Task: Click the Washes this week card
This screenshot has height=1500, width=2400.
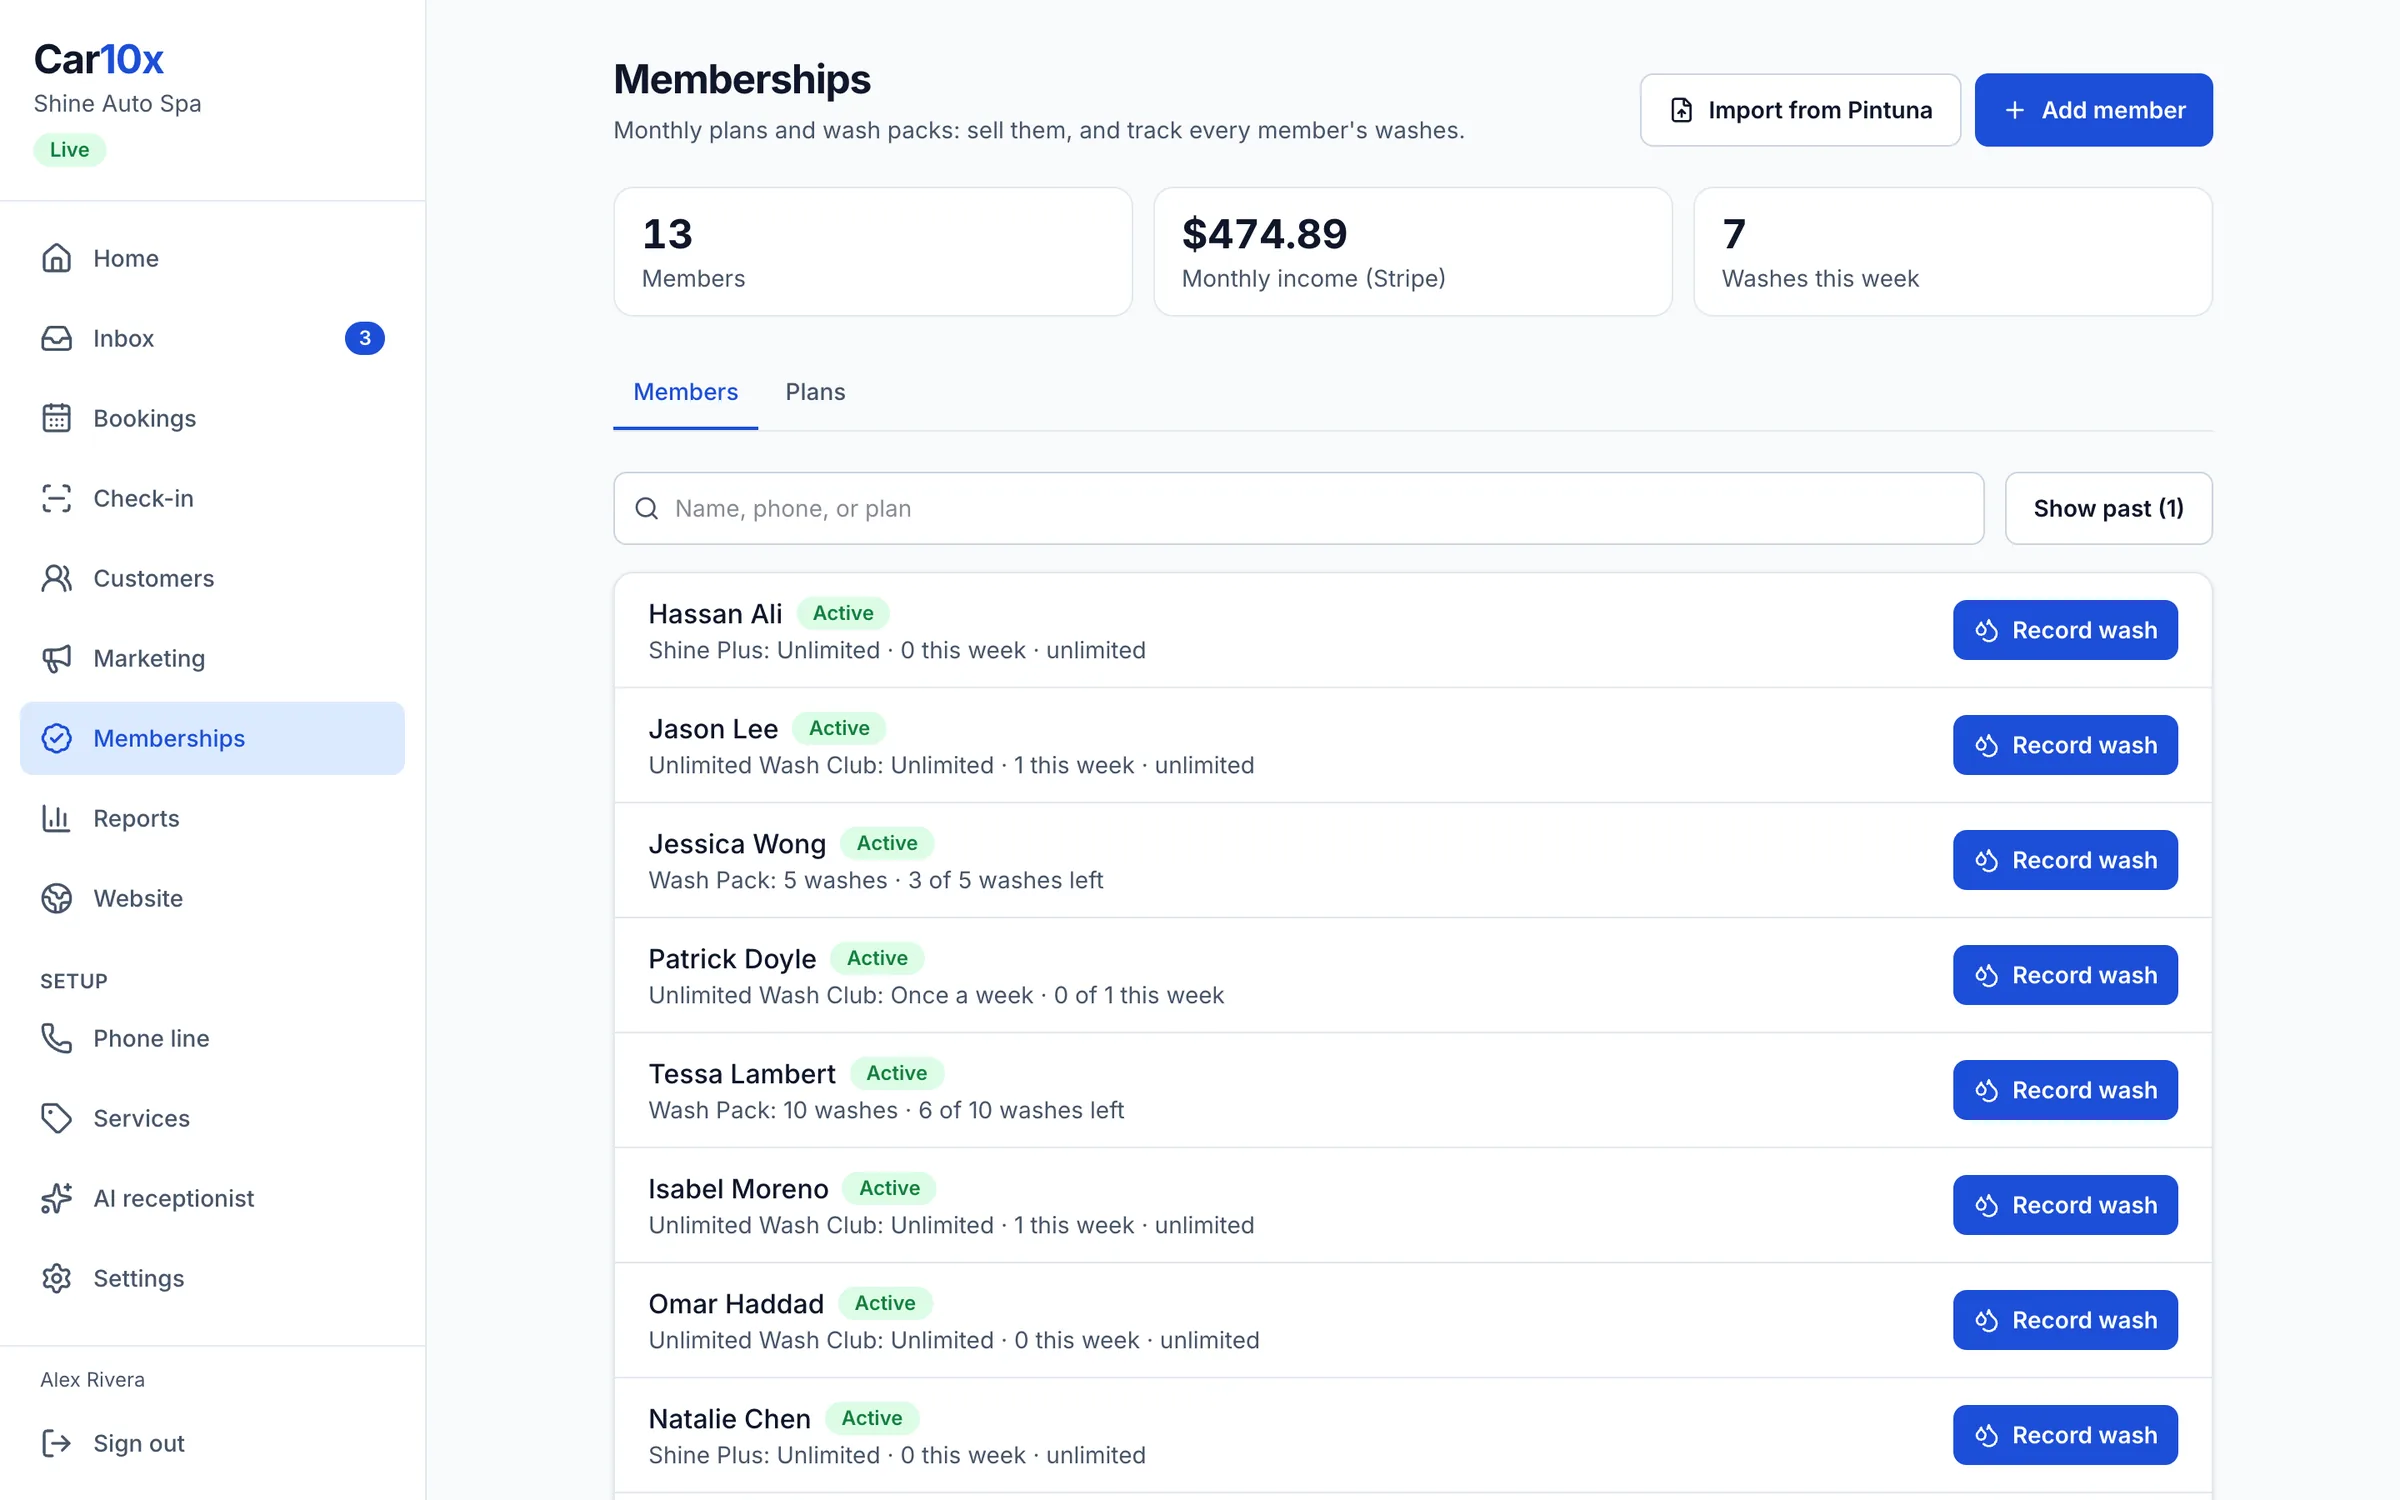Action: (x=1952, y=252)
